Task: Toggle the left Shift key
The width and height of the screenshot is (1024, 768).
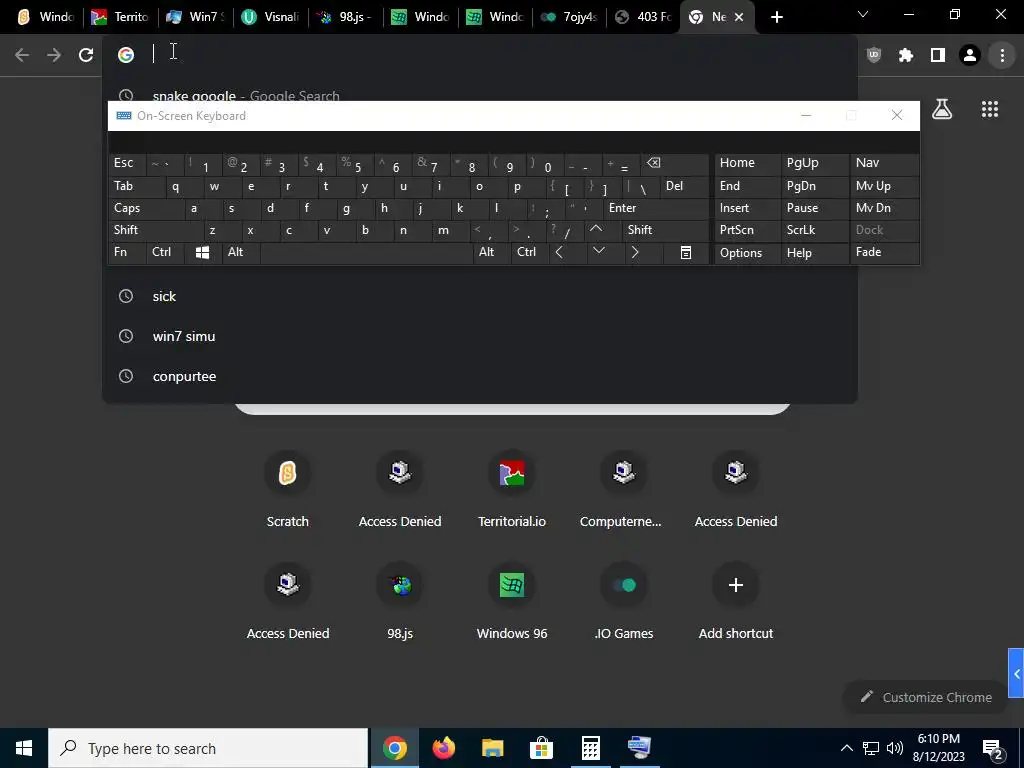Action: 155,231
